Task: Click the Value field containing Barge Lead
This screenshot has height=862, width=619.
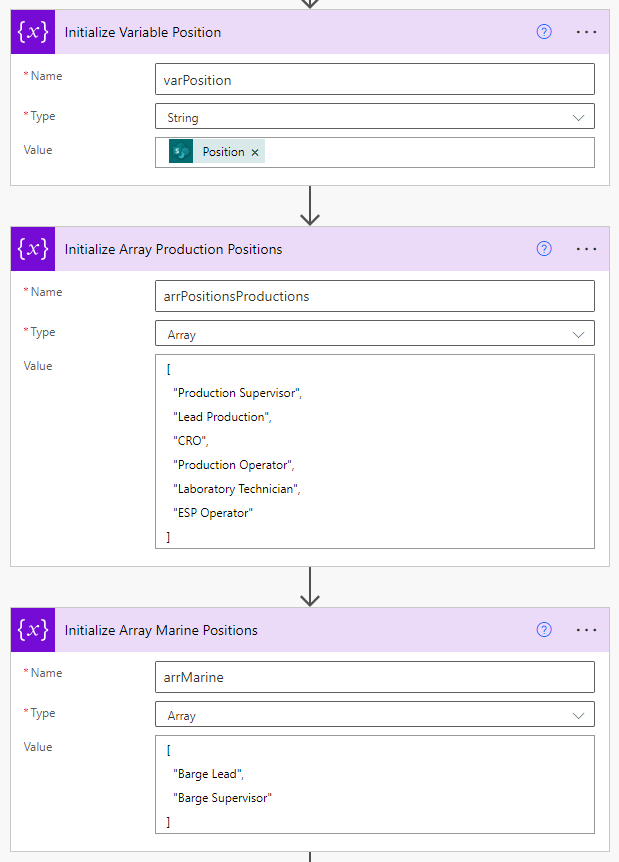Action: 374,785
